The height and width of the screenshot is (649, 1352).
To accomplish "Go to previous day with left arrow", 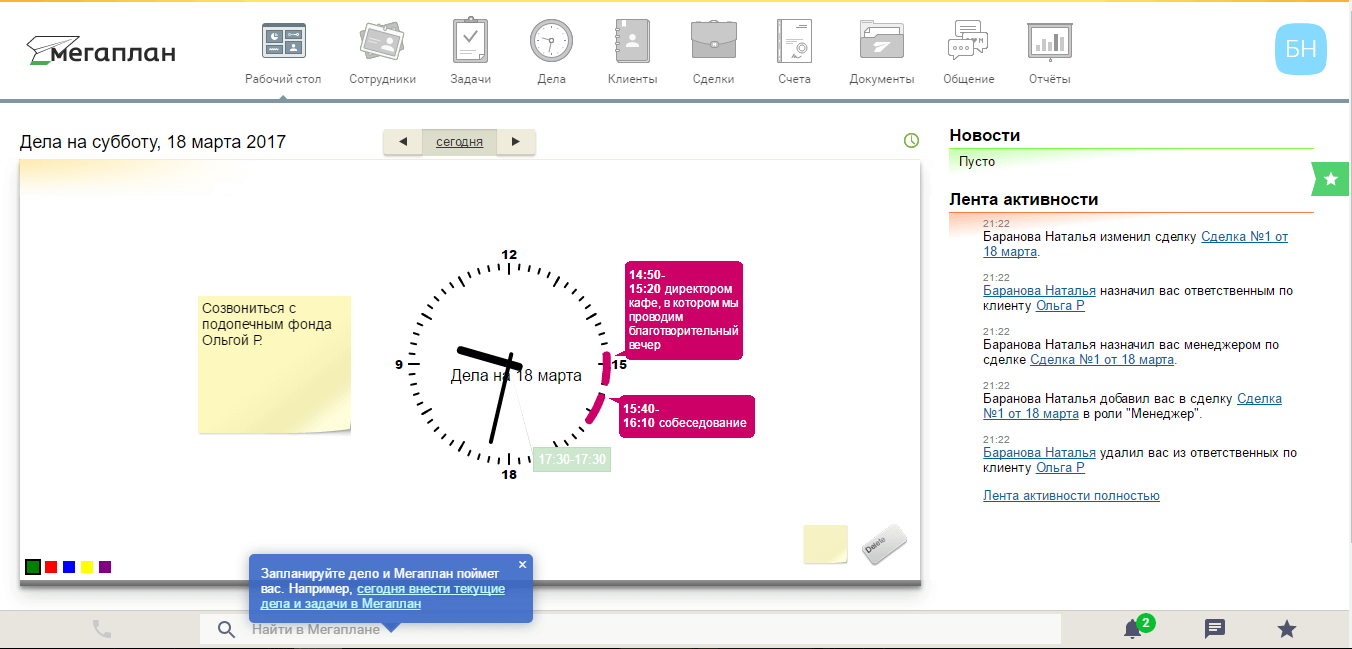I will [403, 142].
